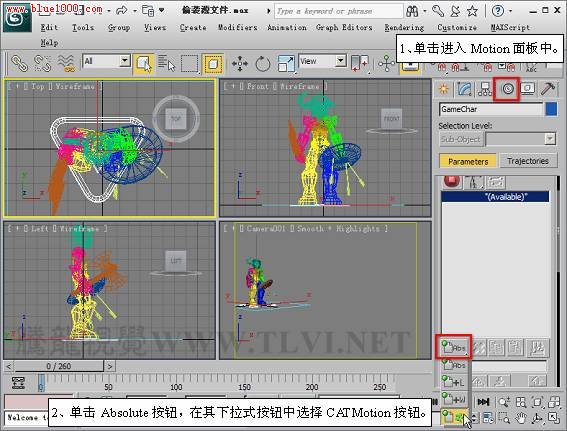Click the GameChar object name field

pos(491,109)
